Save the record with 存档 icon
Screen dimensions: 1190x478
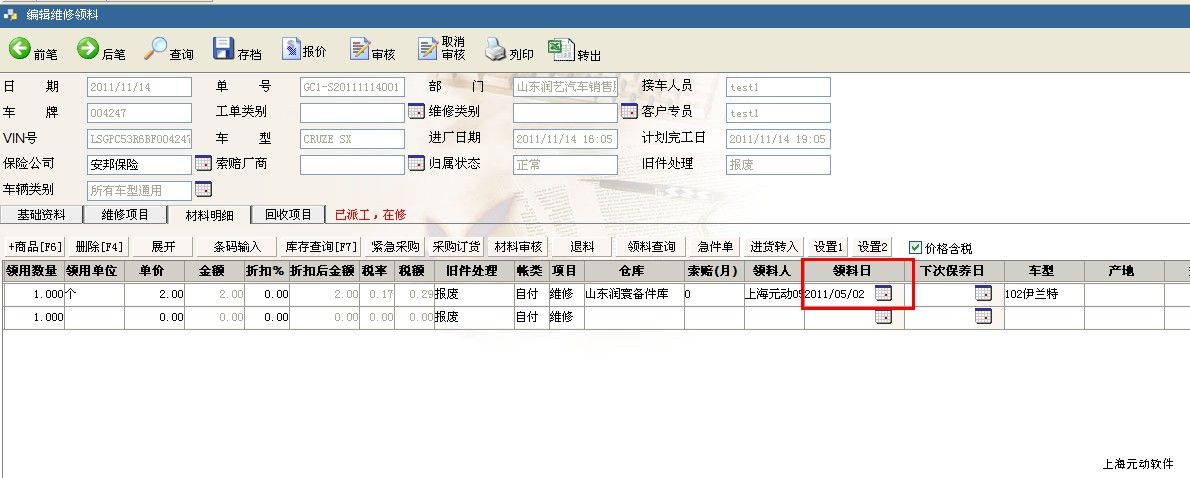point(223,49)
